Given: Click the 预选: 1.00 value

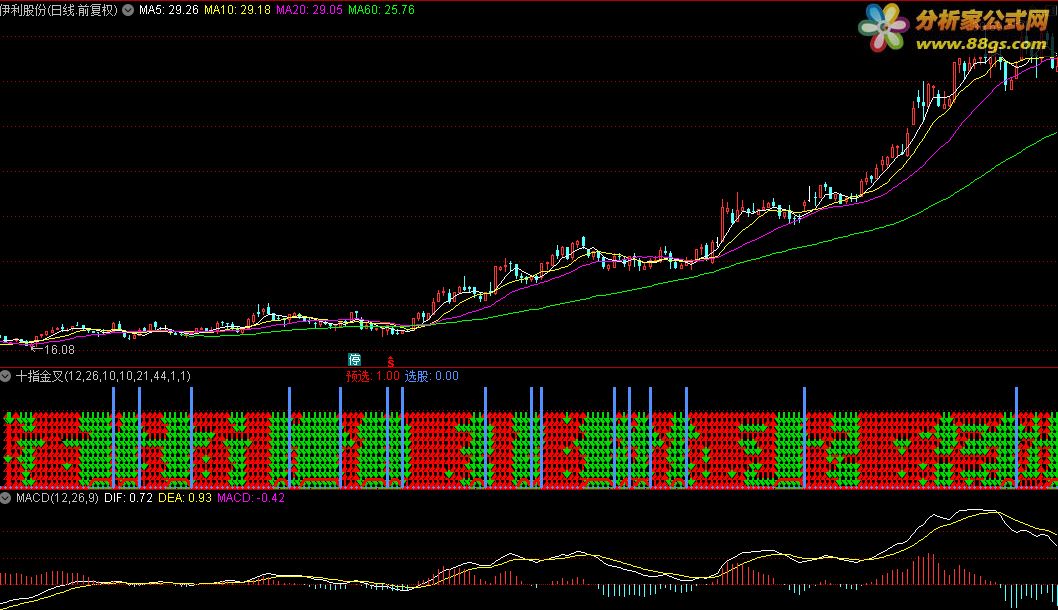Looking at the screenshot, I should (372, 376).
